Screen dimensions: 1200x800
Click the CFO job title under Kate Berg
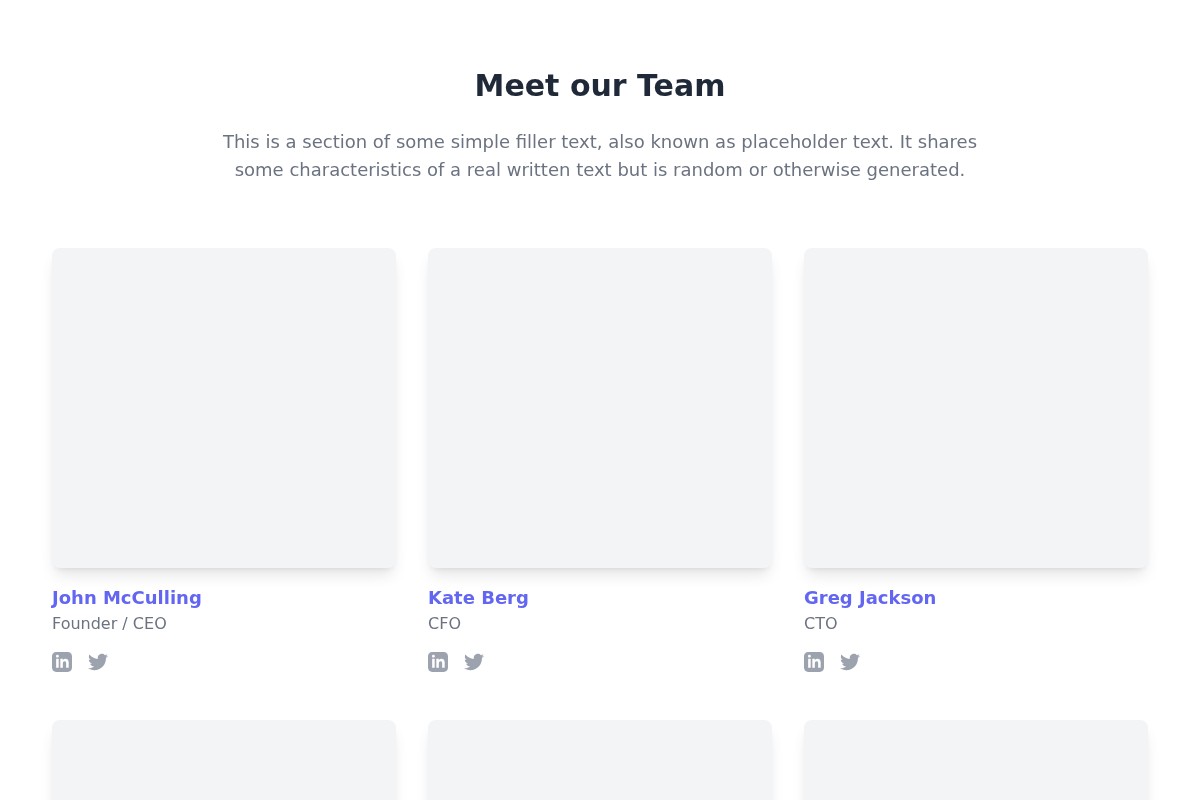coord(444,623)
